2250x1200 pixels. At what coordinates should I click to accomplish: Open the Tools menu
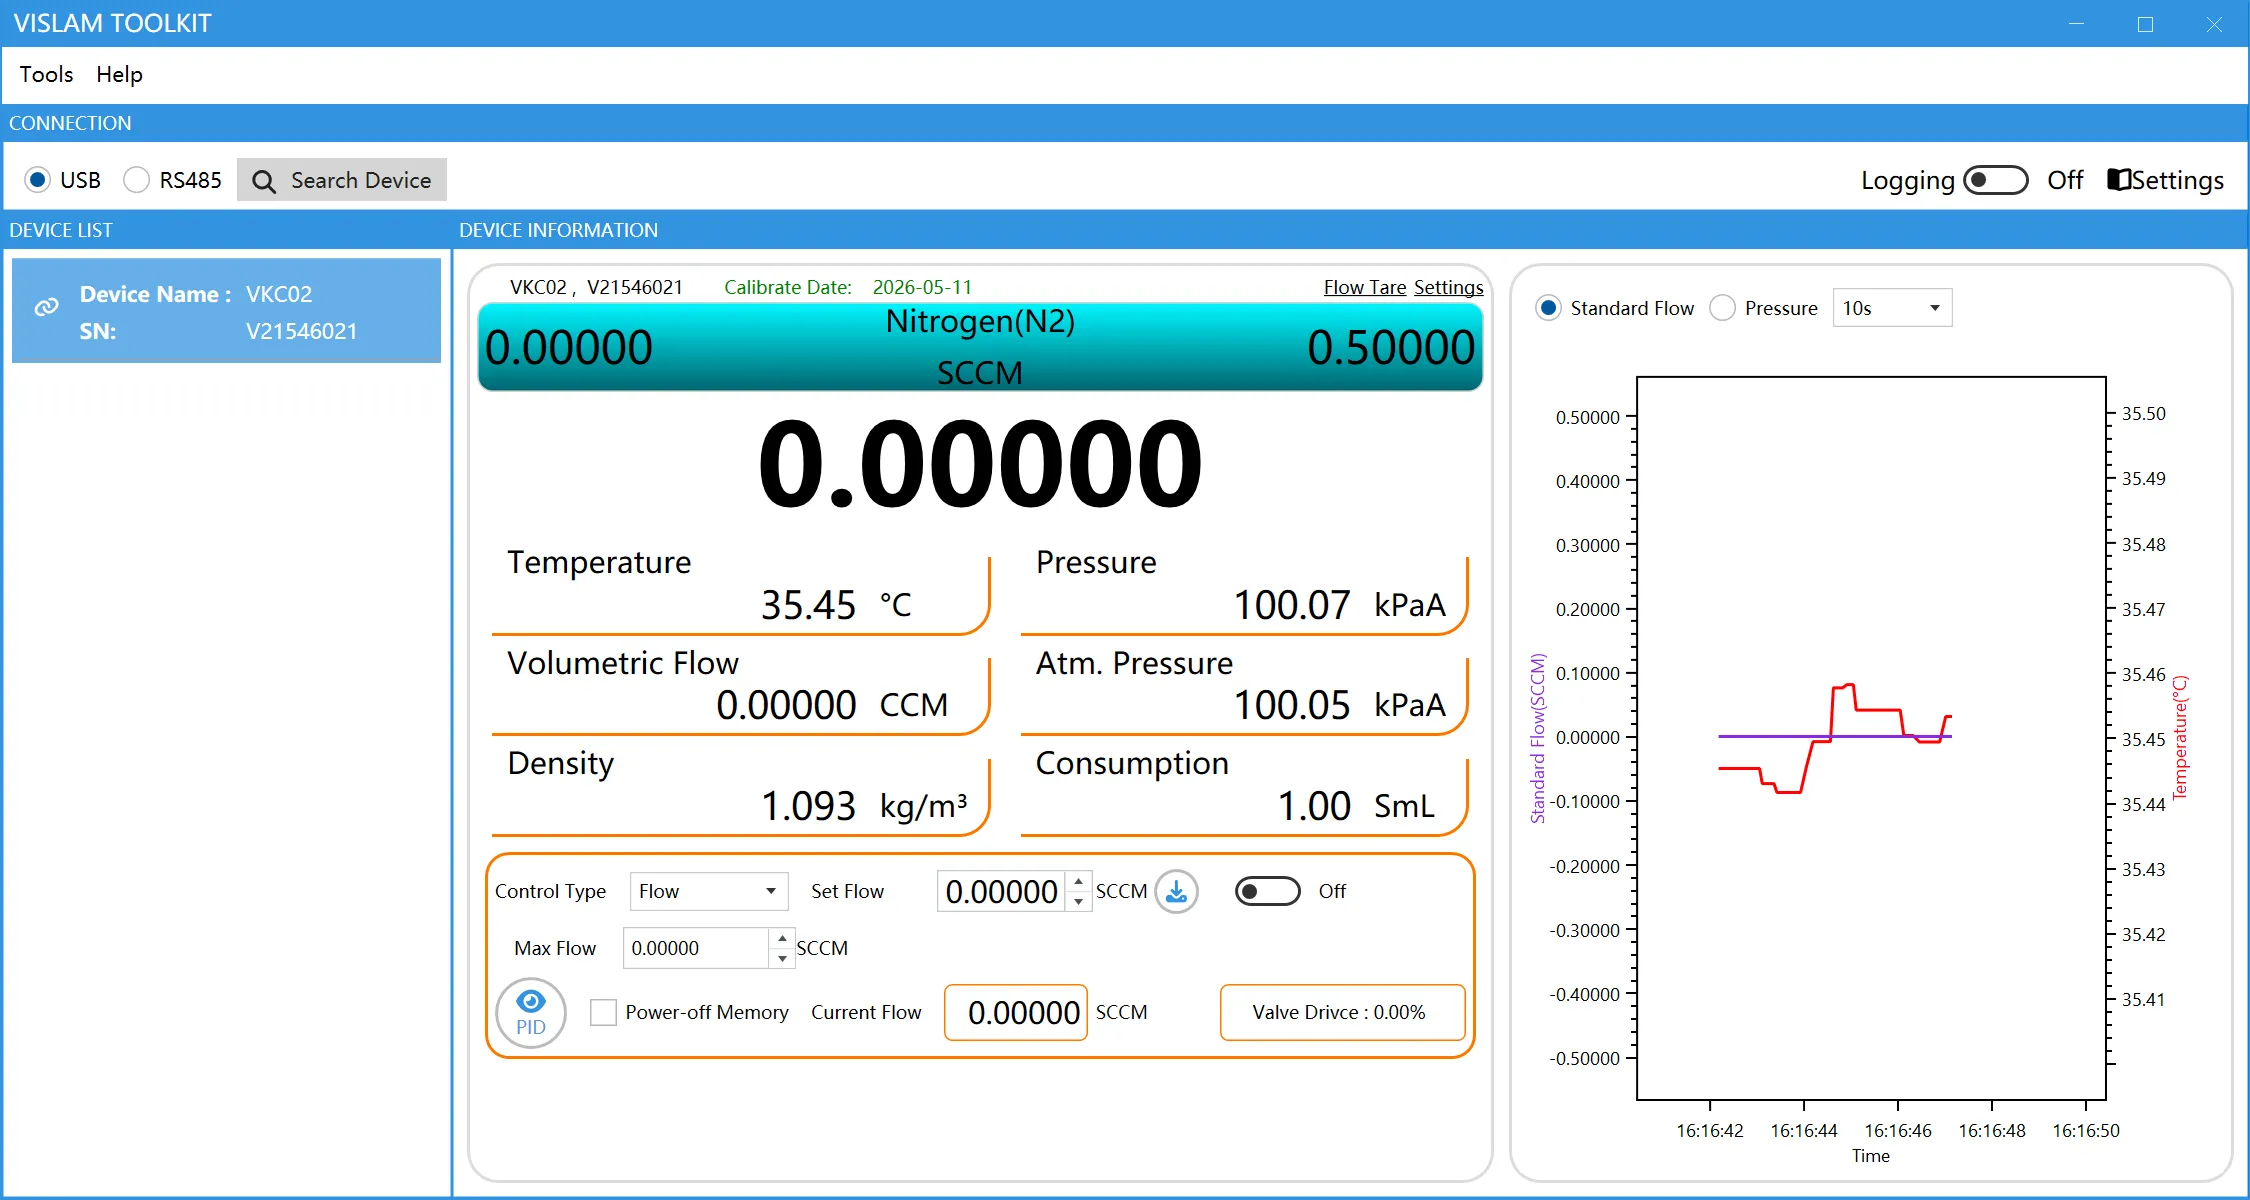click(x=46, y=74)
